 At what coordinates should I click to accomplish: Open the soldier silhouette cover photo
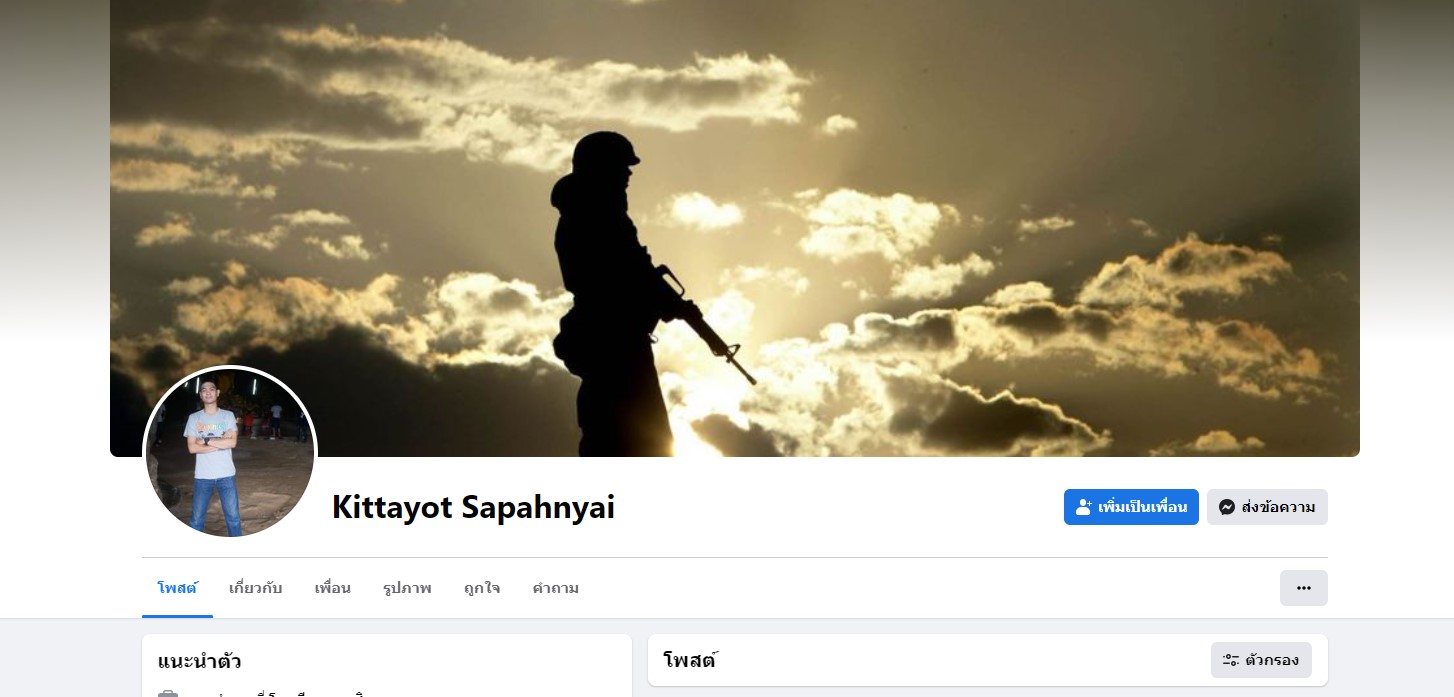click(735, 228)
